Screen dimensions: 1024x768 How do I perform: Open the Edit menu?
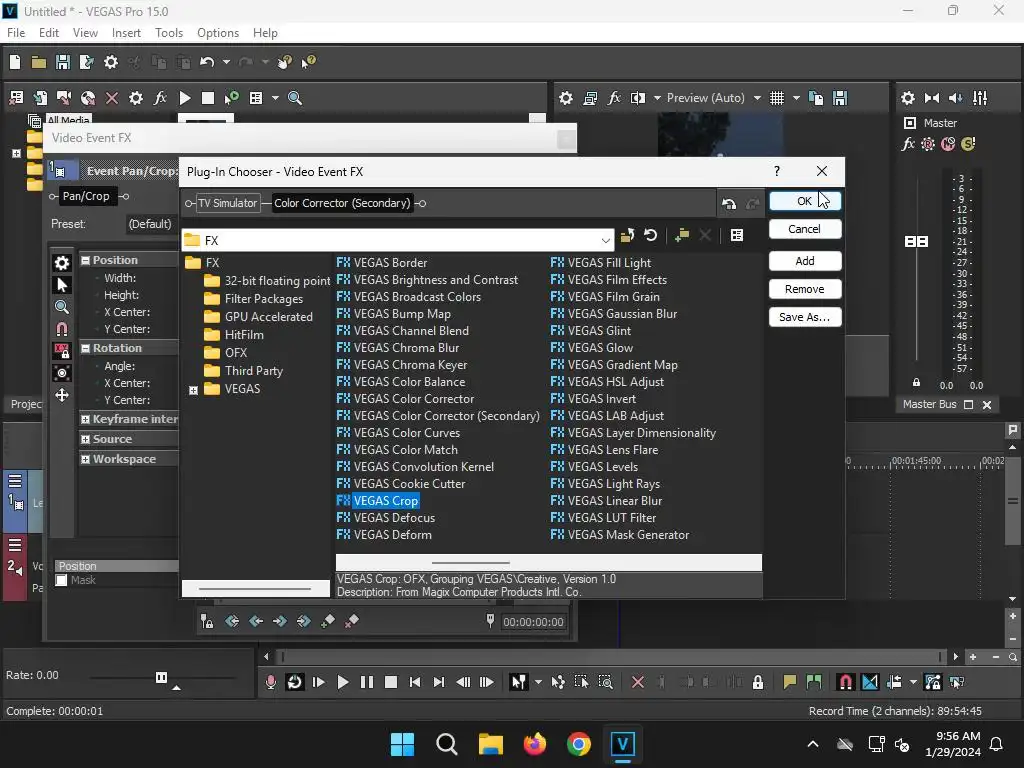tap(48, 33)
